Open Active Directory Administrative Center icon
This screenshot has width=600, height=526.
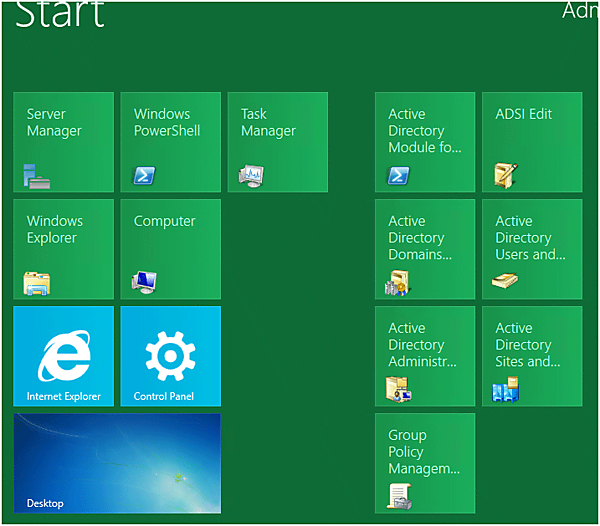399,389
